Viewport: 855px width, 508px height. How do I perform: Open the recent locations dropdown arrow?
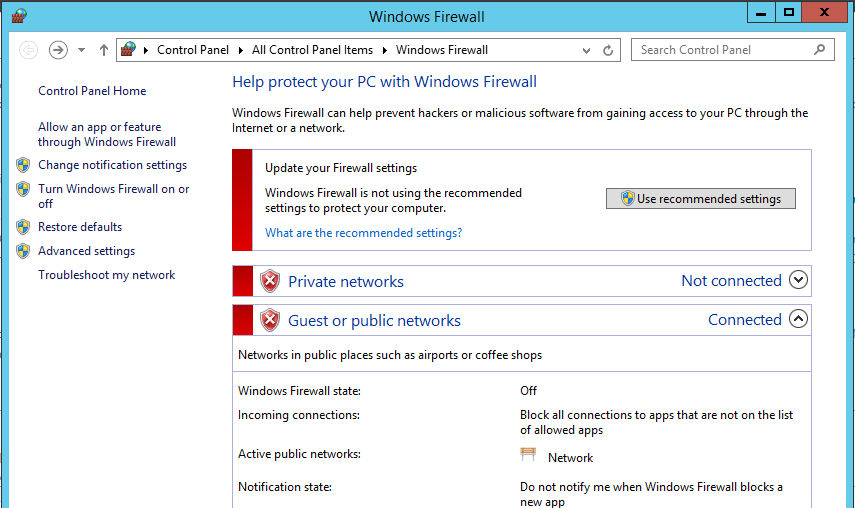[x=81, y=50]
